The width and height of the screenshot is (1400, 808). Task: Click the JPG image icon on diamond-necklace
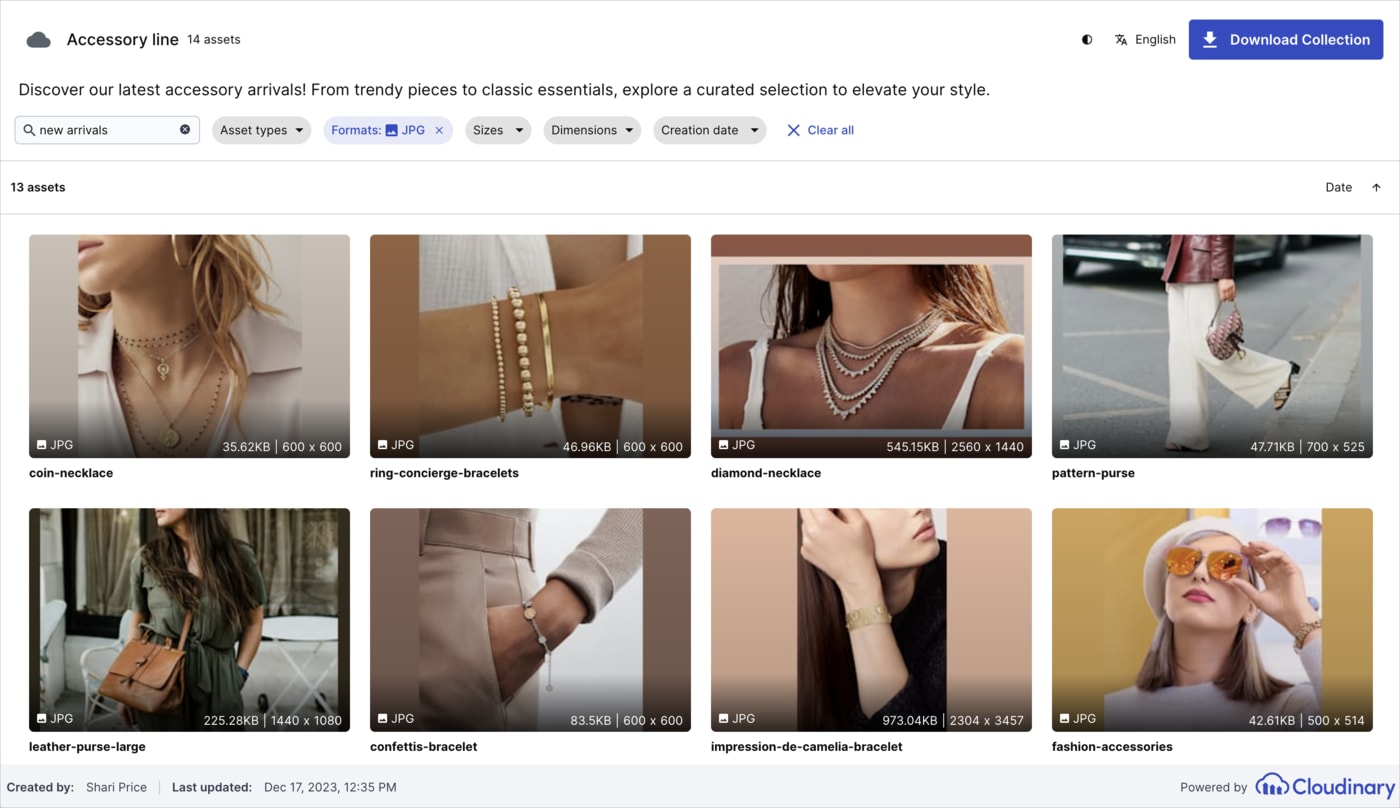click(724, 445)
